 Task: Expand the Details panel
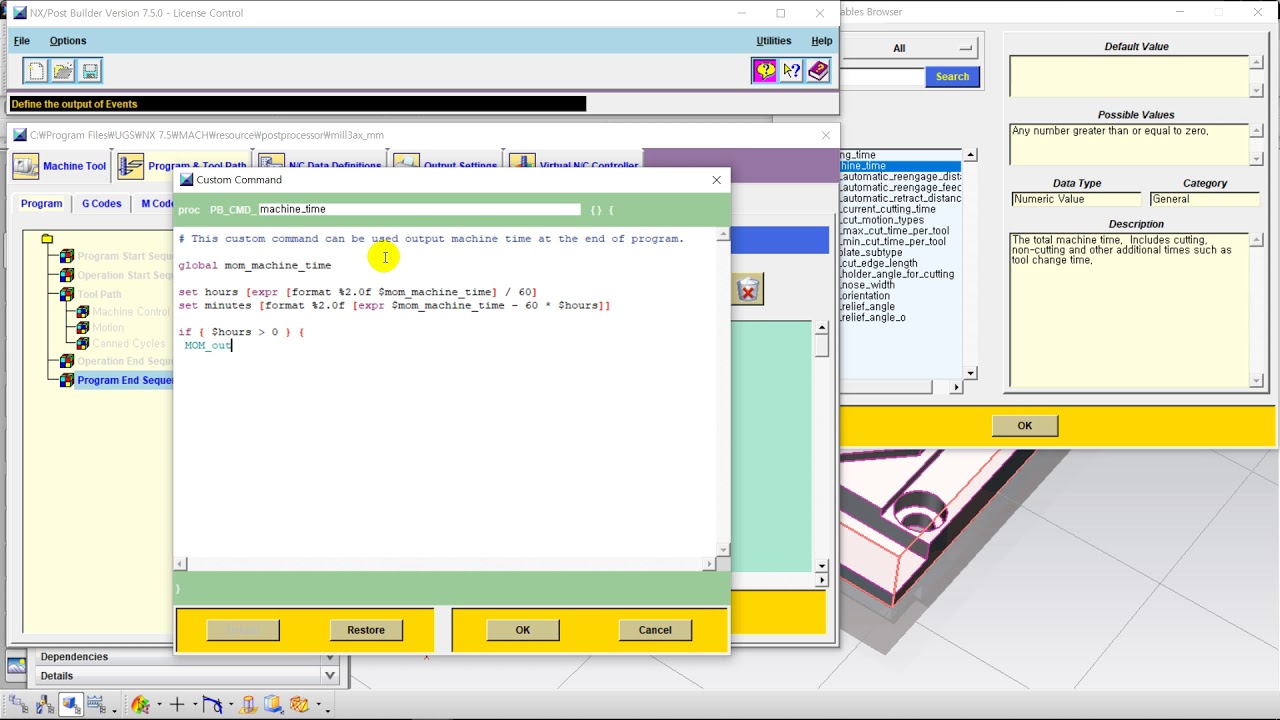330,676
